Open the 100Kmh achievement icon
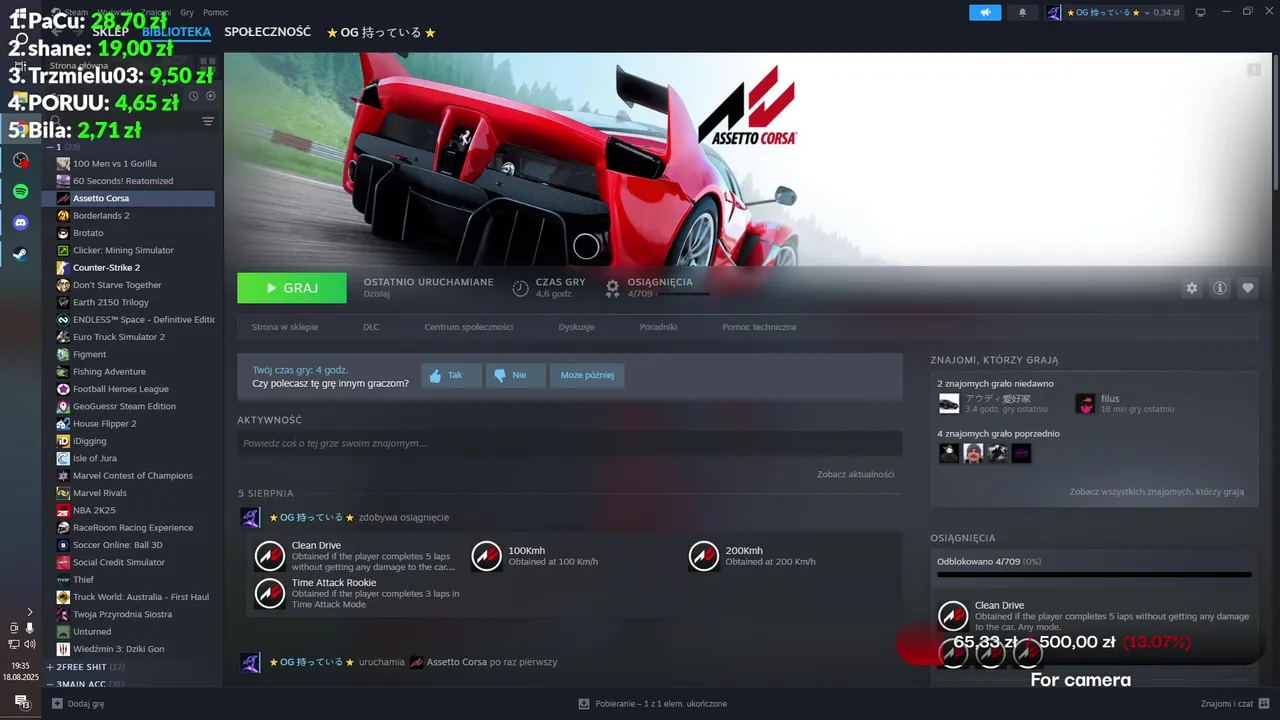This screenshot has height=720, width=1280. click(x=486, y=556)
